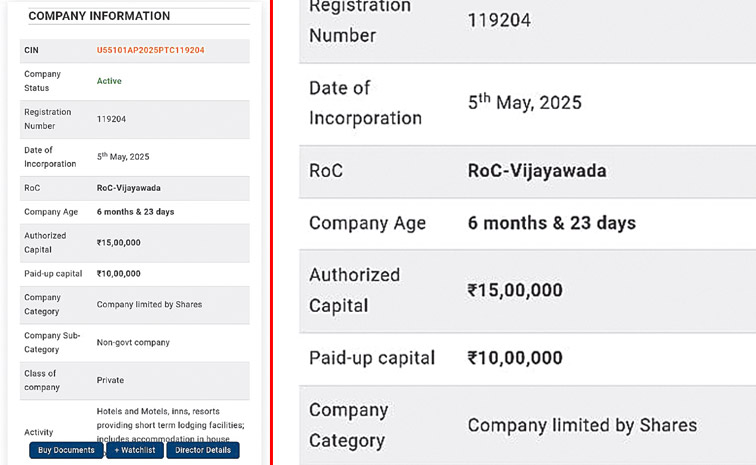756x465 pixels.
Task: Click enlarged Company limited by Shares text
Action: tap(582, 425)
